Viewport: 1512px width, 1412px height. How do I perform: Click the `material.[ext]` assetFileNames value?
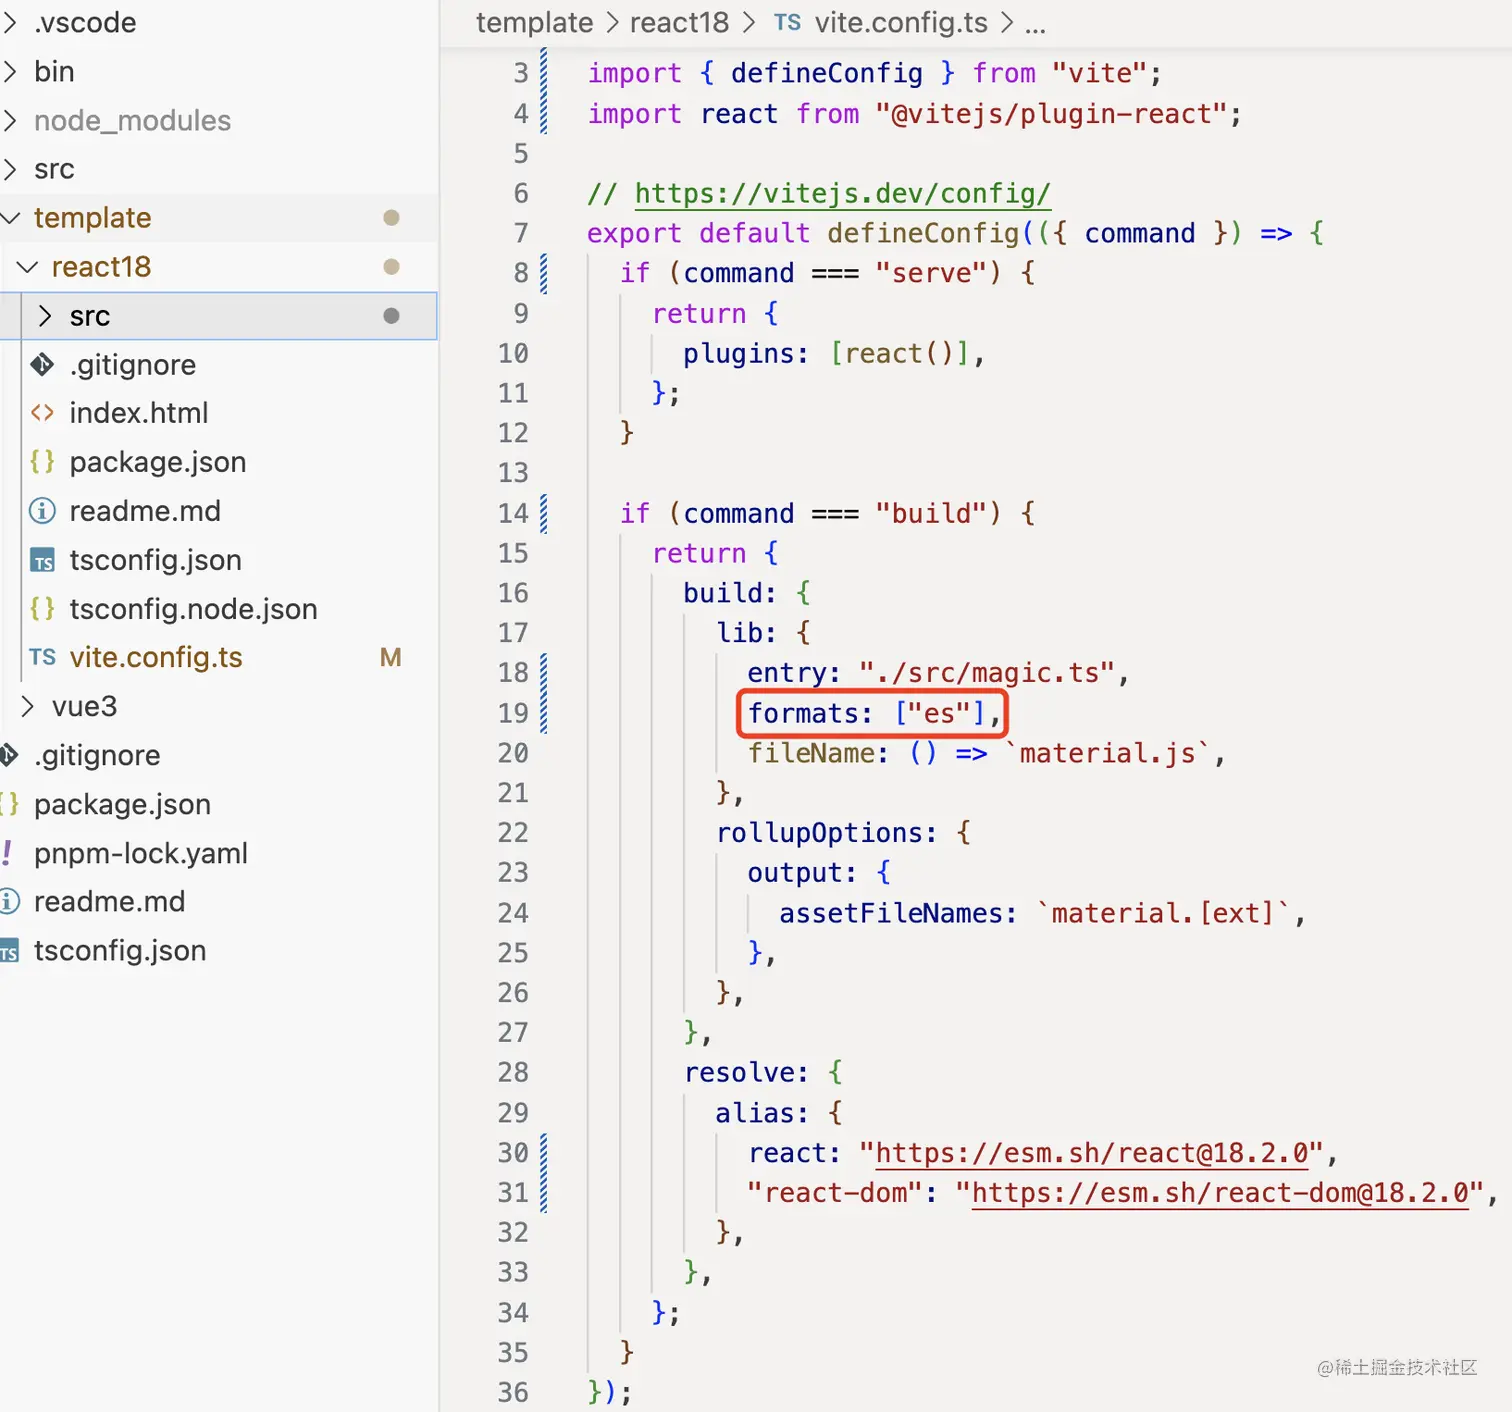tap(1163, 913)
